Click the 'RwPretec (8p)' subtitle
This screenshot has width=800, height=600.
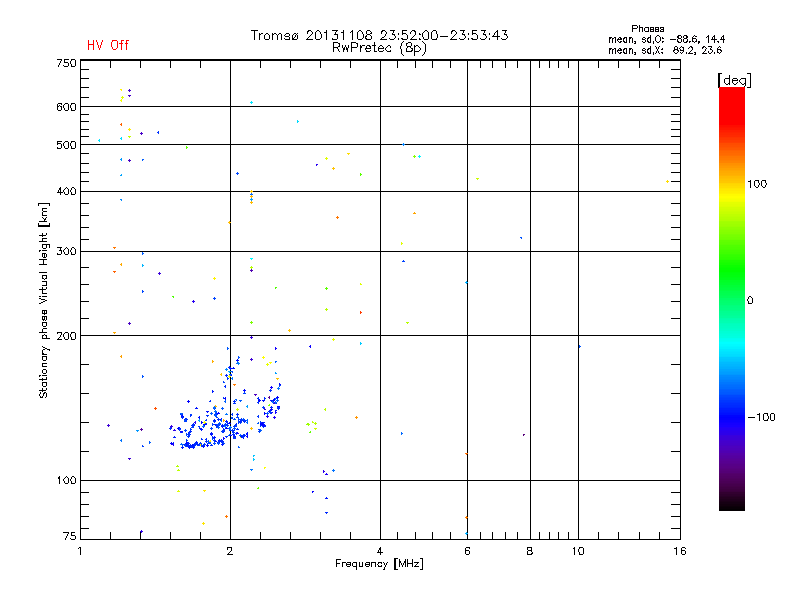tap(379, 48)
